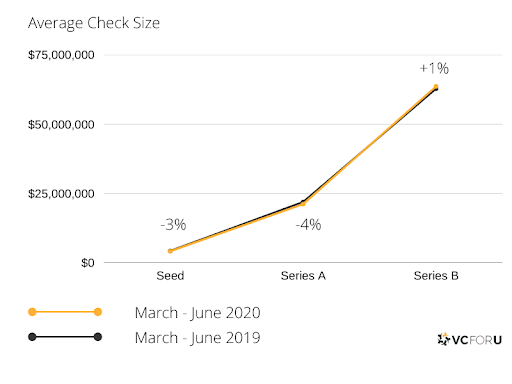This screenshot has height=384, width=512.
Task: Click the Seed x-axis label
Action: [x=170, y=276]
